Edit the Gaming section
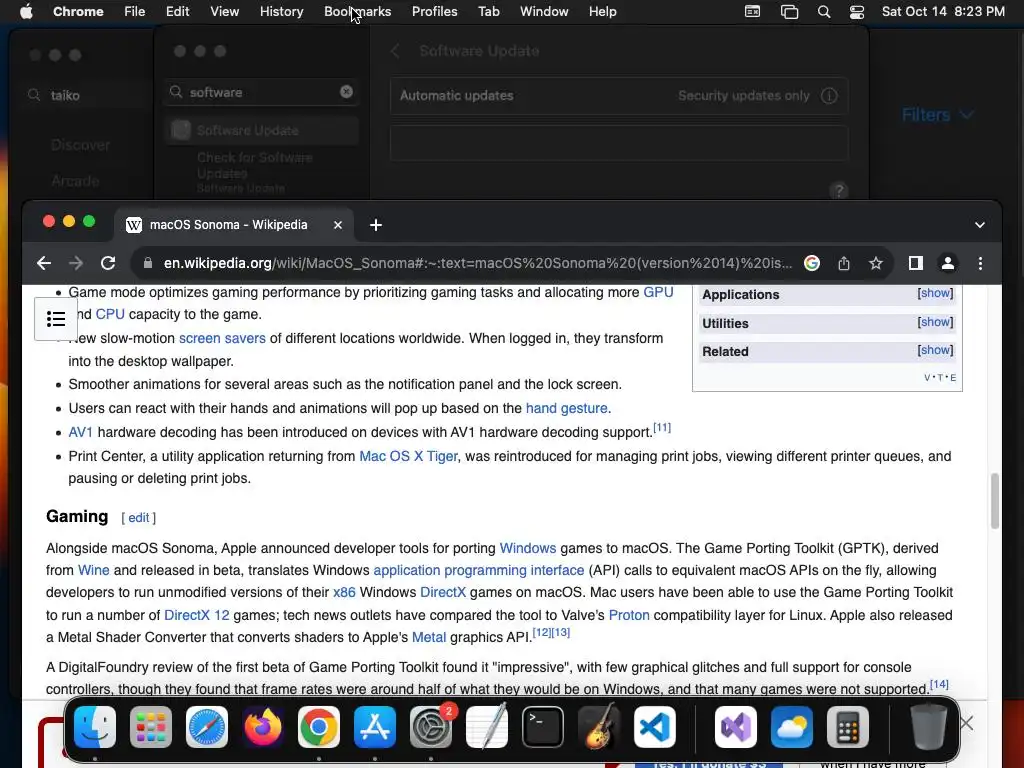Screen dimensions: 1024x768 click(x=138, y=518)
